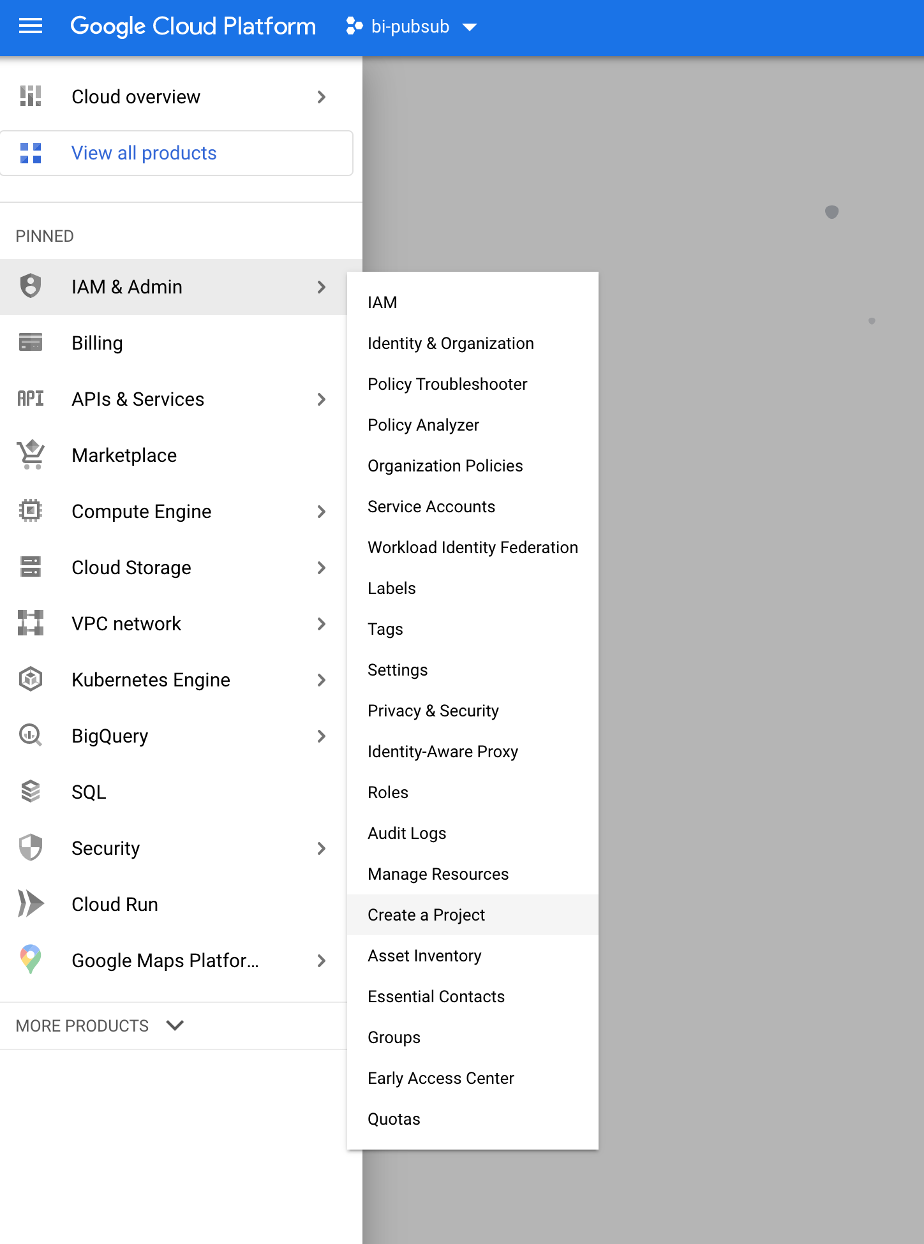924x1244 pixels.
Task: Open Policy Analyzer
Action: tap(472, 425)
